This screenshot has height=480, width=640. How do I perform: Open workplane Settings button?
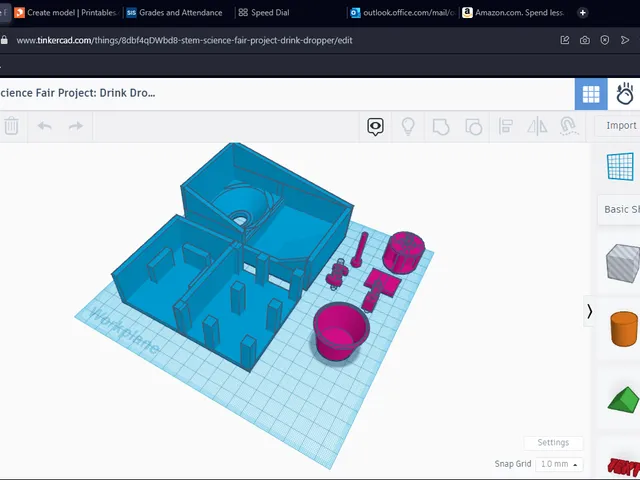tap(553, 442)
